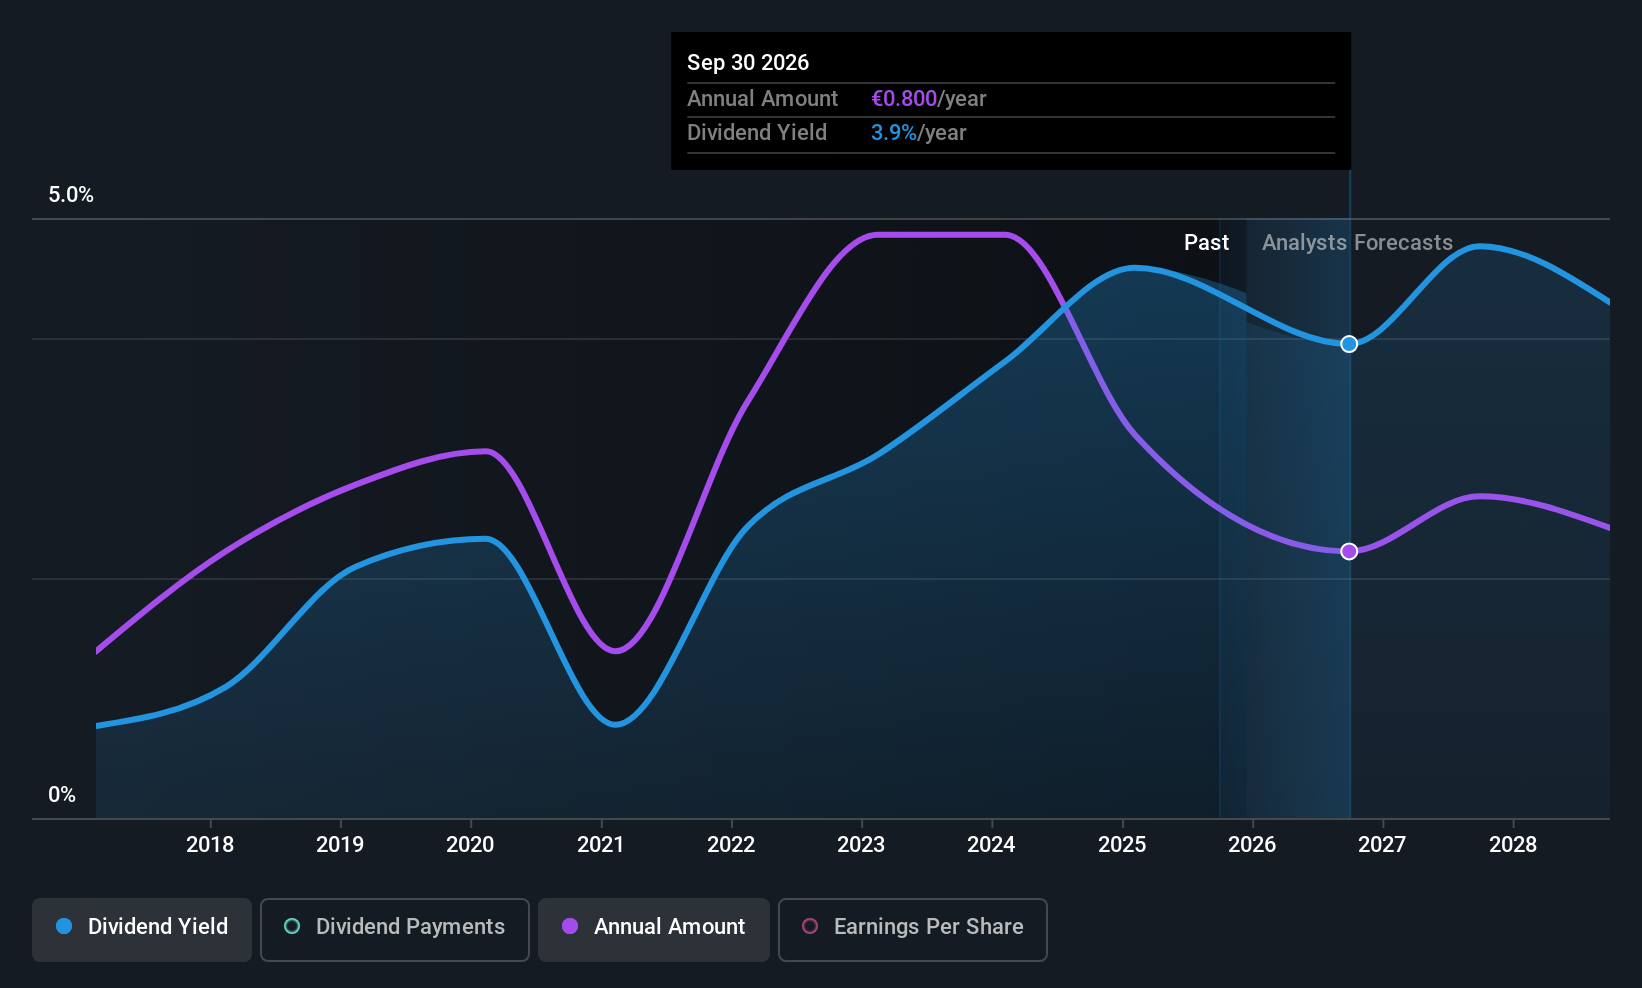Select the purple annual amount data point marker
The width and height of the screenshot is (1642, 988).
pyautogui.click(x=1349, y=551)
